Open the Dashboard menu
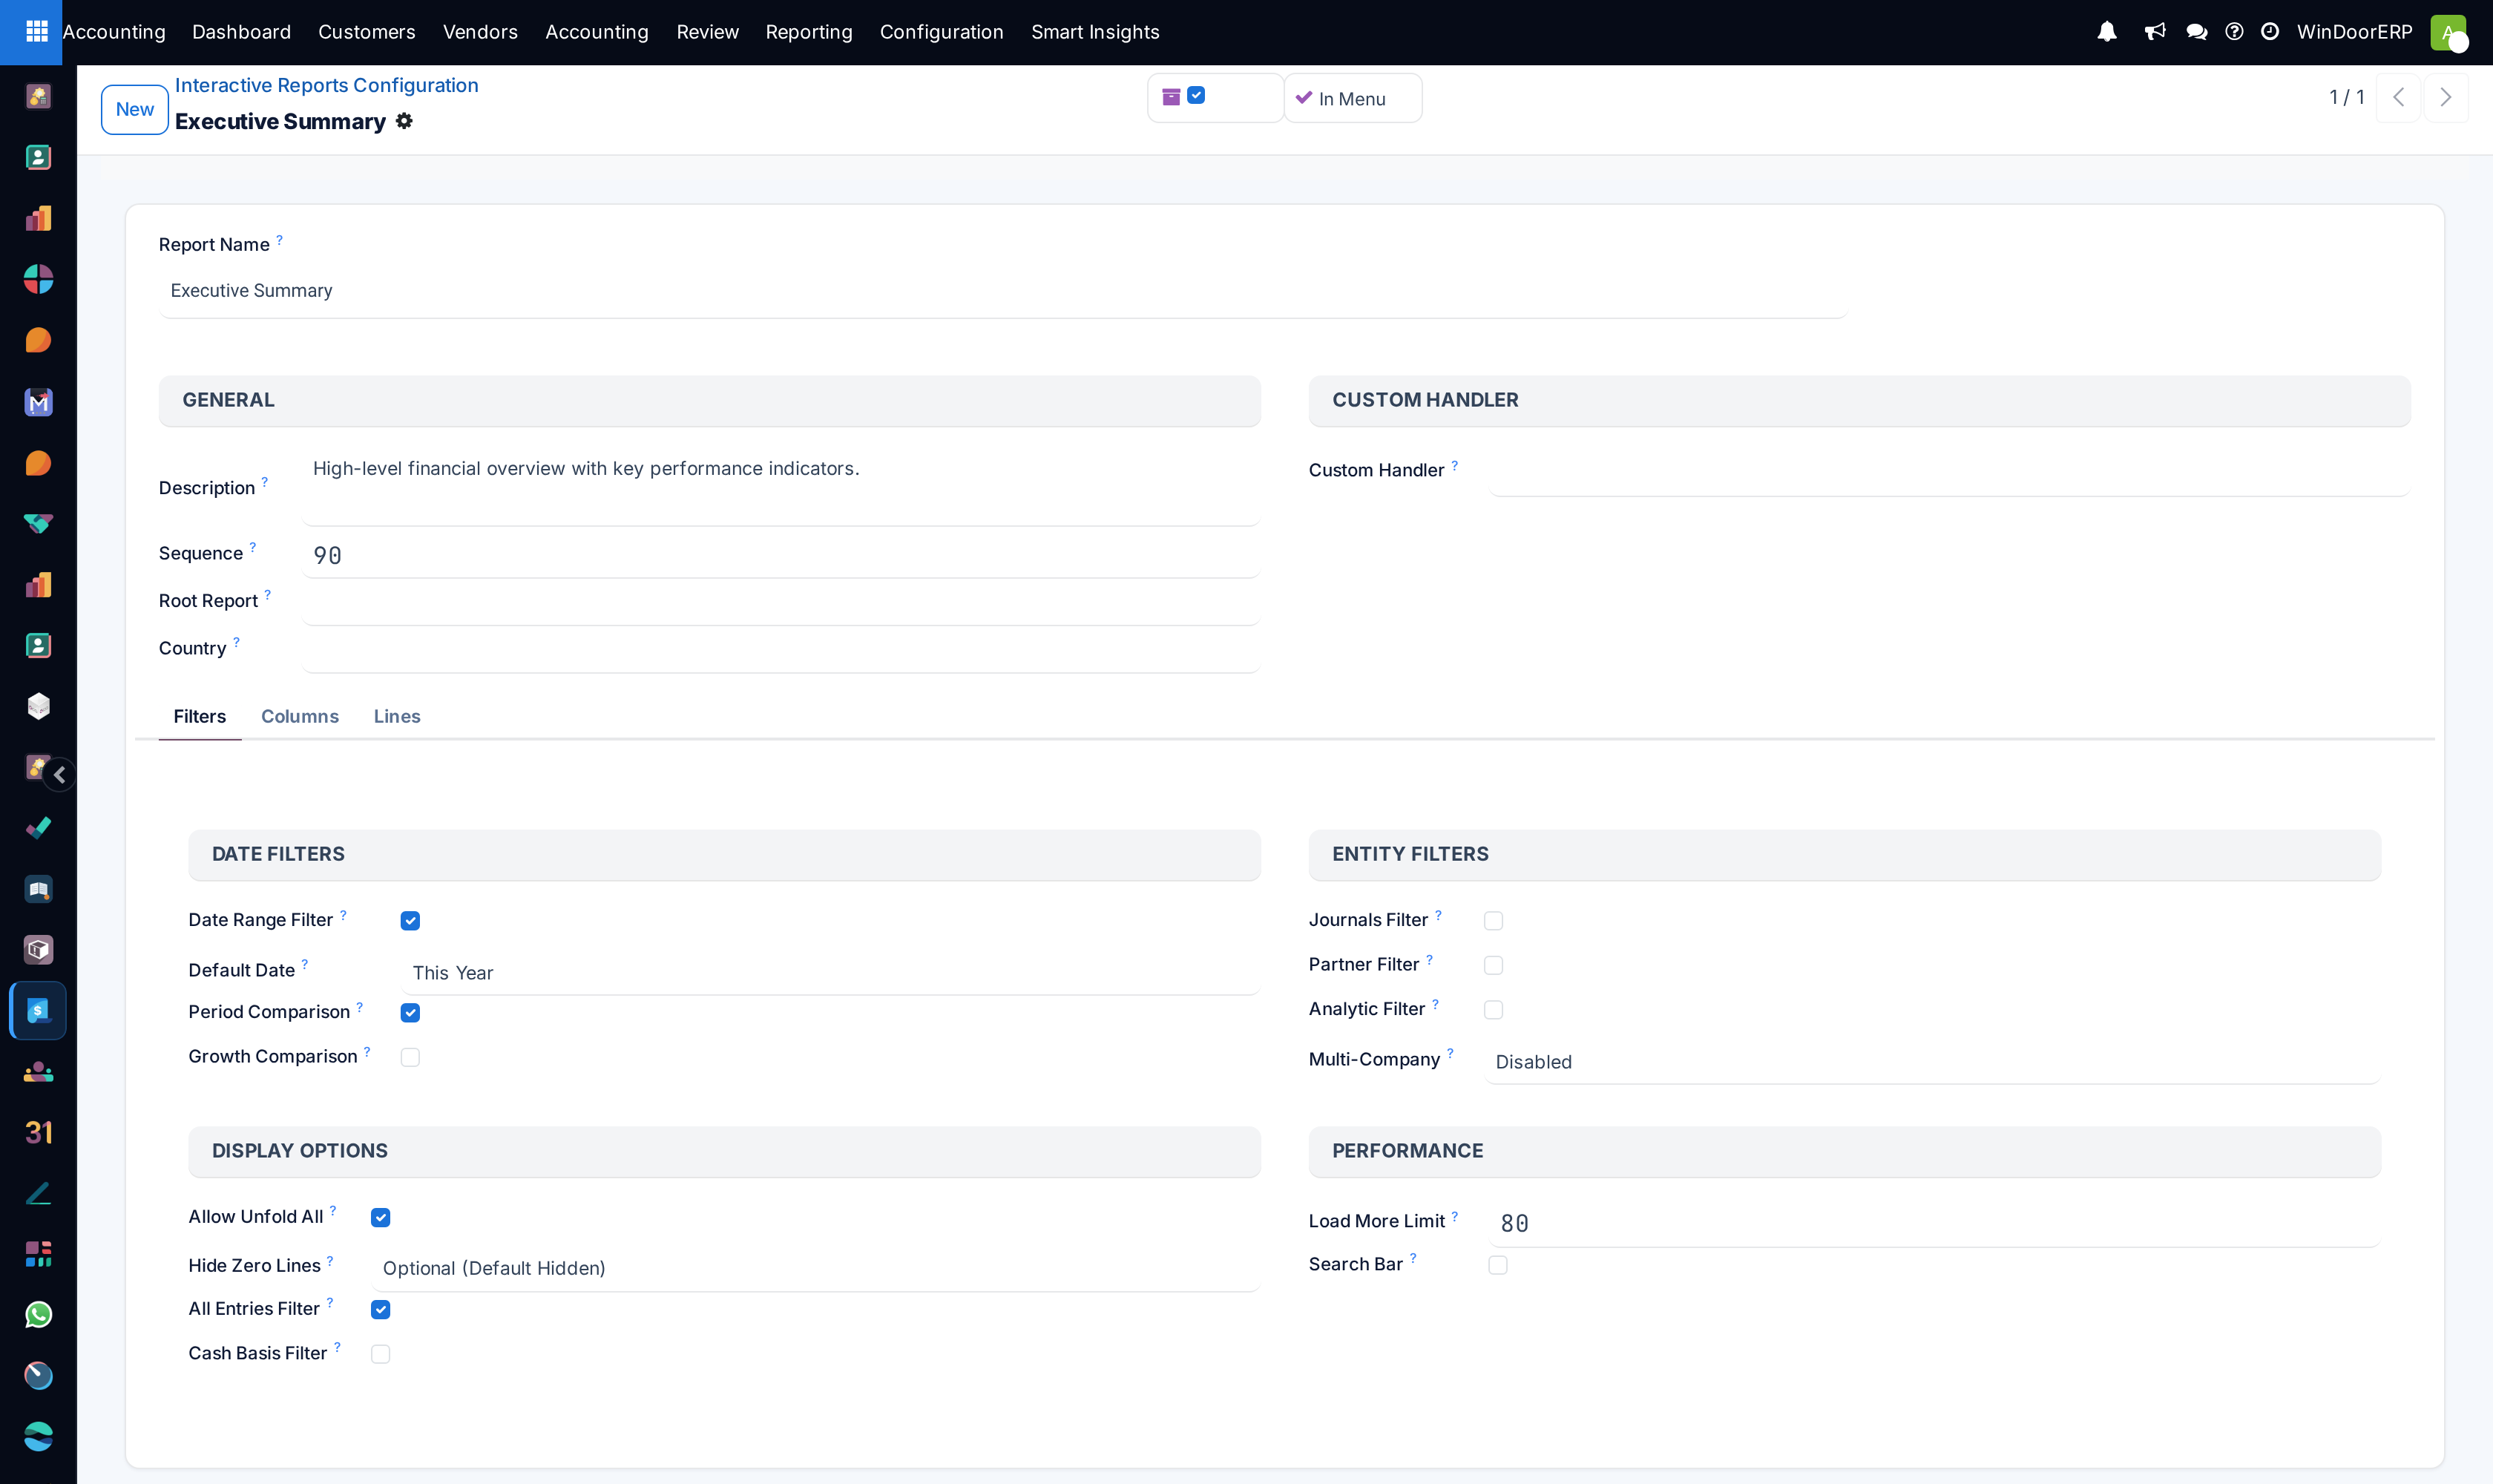The image size is (2493, 1484). 242,32
